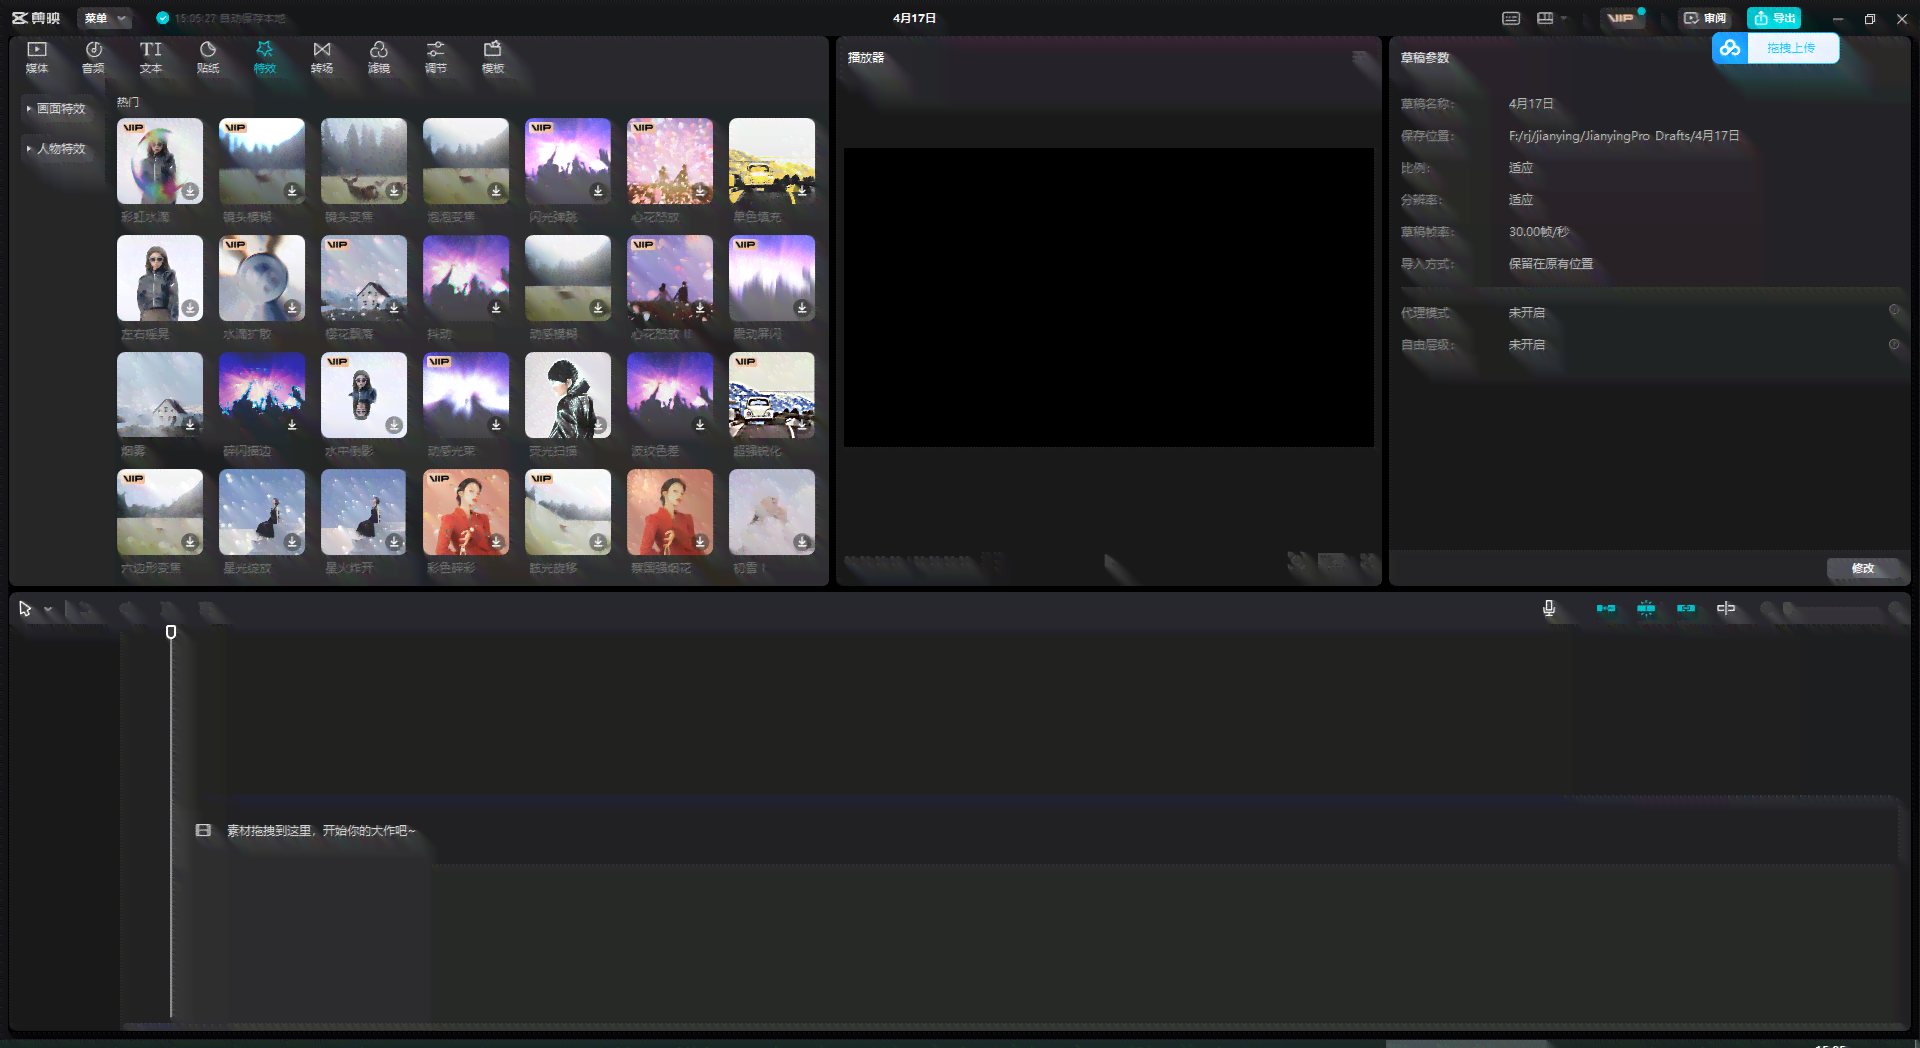This screenshot has height=1048, width=1920.
Task: Open the keyboard shortcuts icon
Action: pyautogui.click(x=1511, y=18)
